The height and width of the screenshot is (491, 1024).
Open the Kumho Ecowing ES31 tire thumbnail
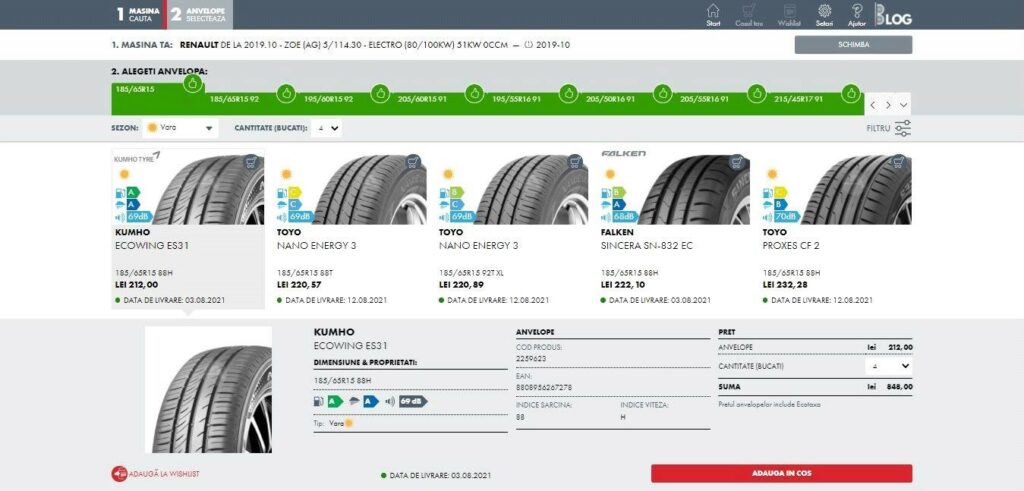(x=208, y=190)
